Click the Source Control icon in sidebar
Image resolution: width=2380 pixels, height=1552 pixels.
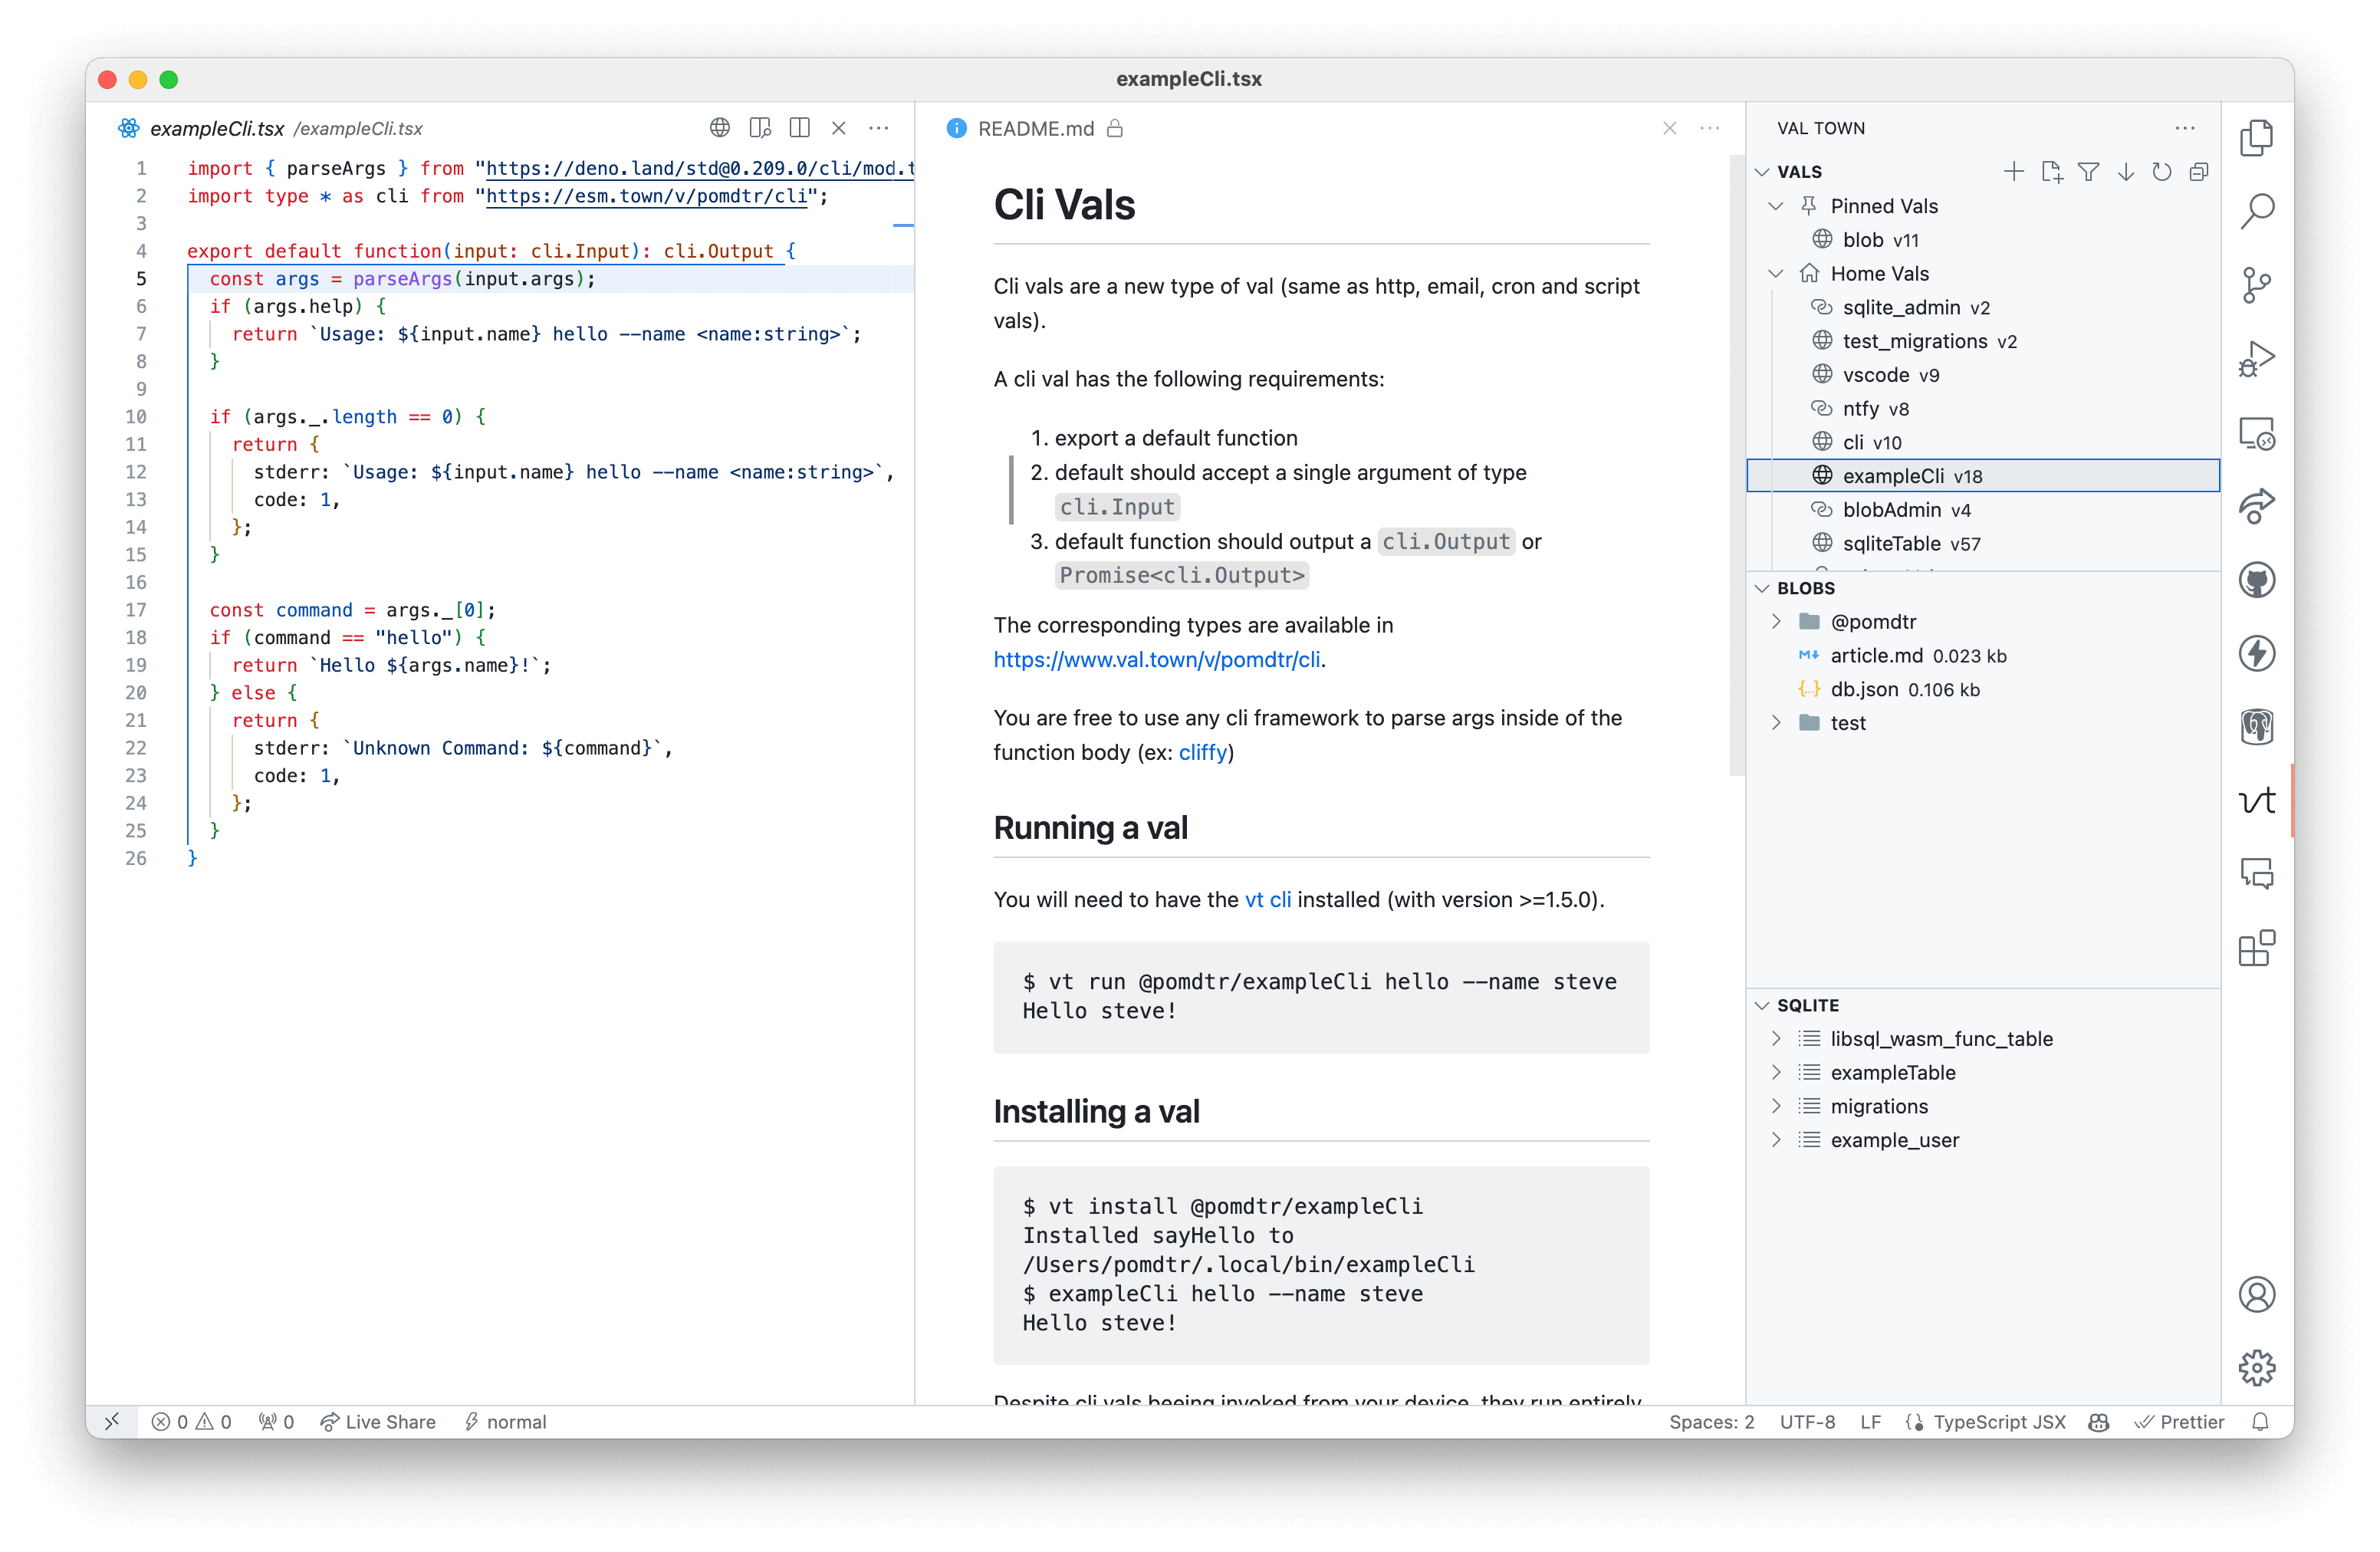(x=2255, y=283)
